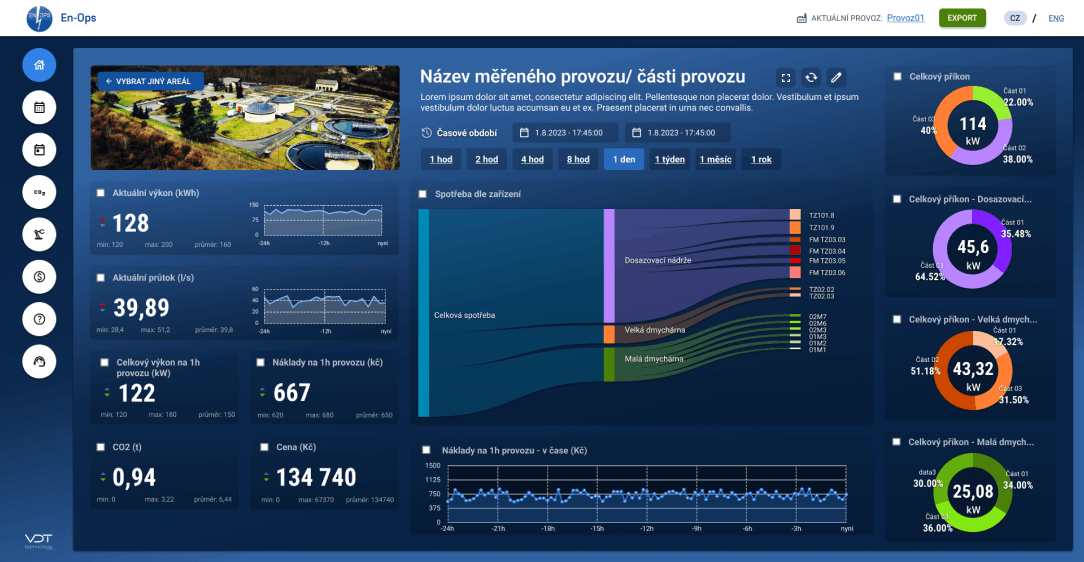Enable the Celkový příkon checkbox
The width and height of the screenshot is (1084, 562).
click(897, 77)
